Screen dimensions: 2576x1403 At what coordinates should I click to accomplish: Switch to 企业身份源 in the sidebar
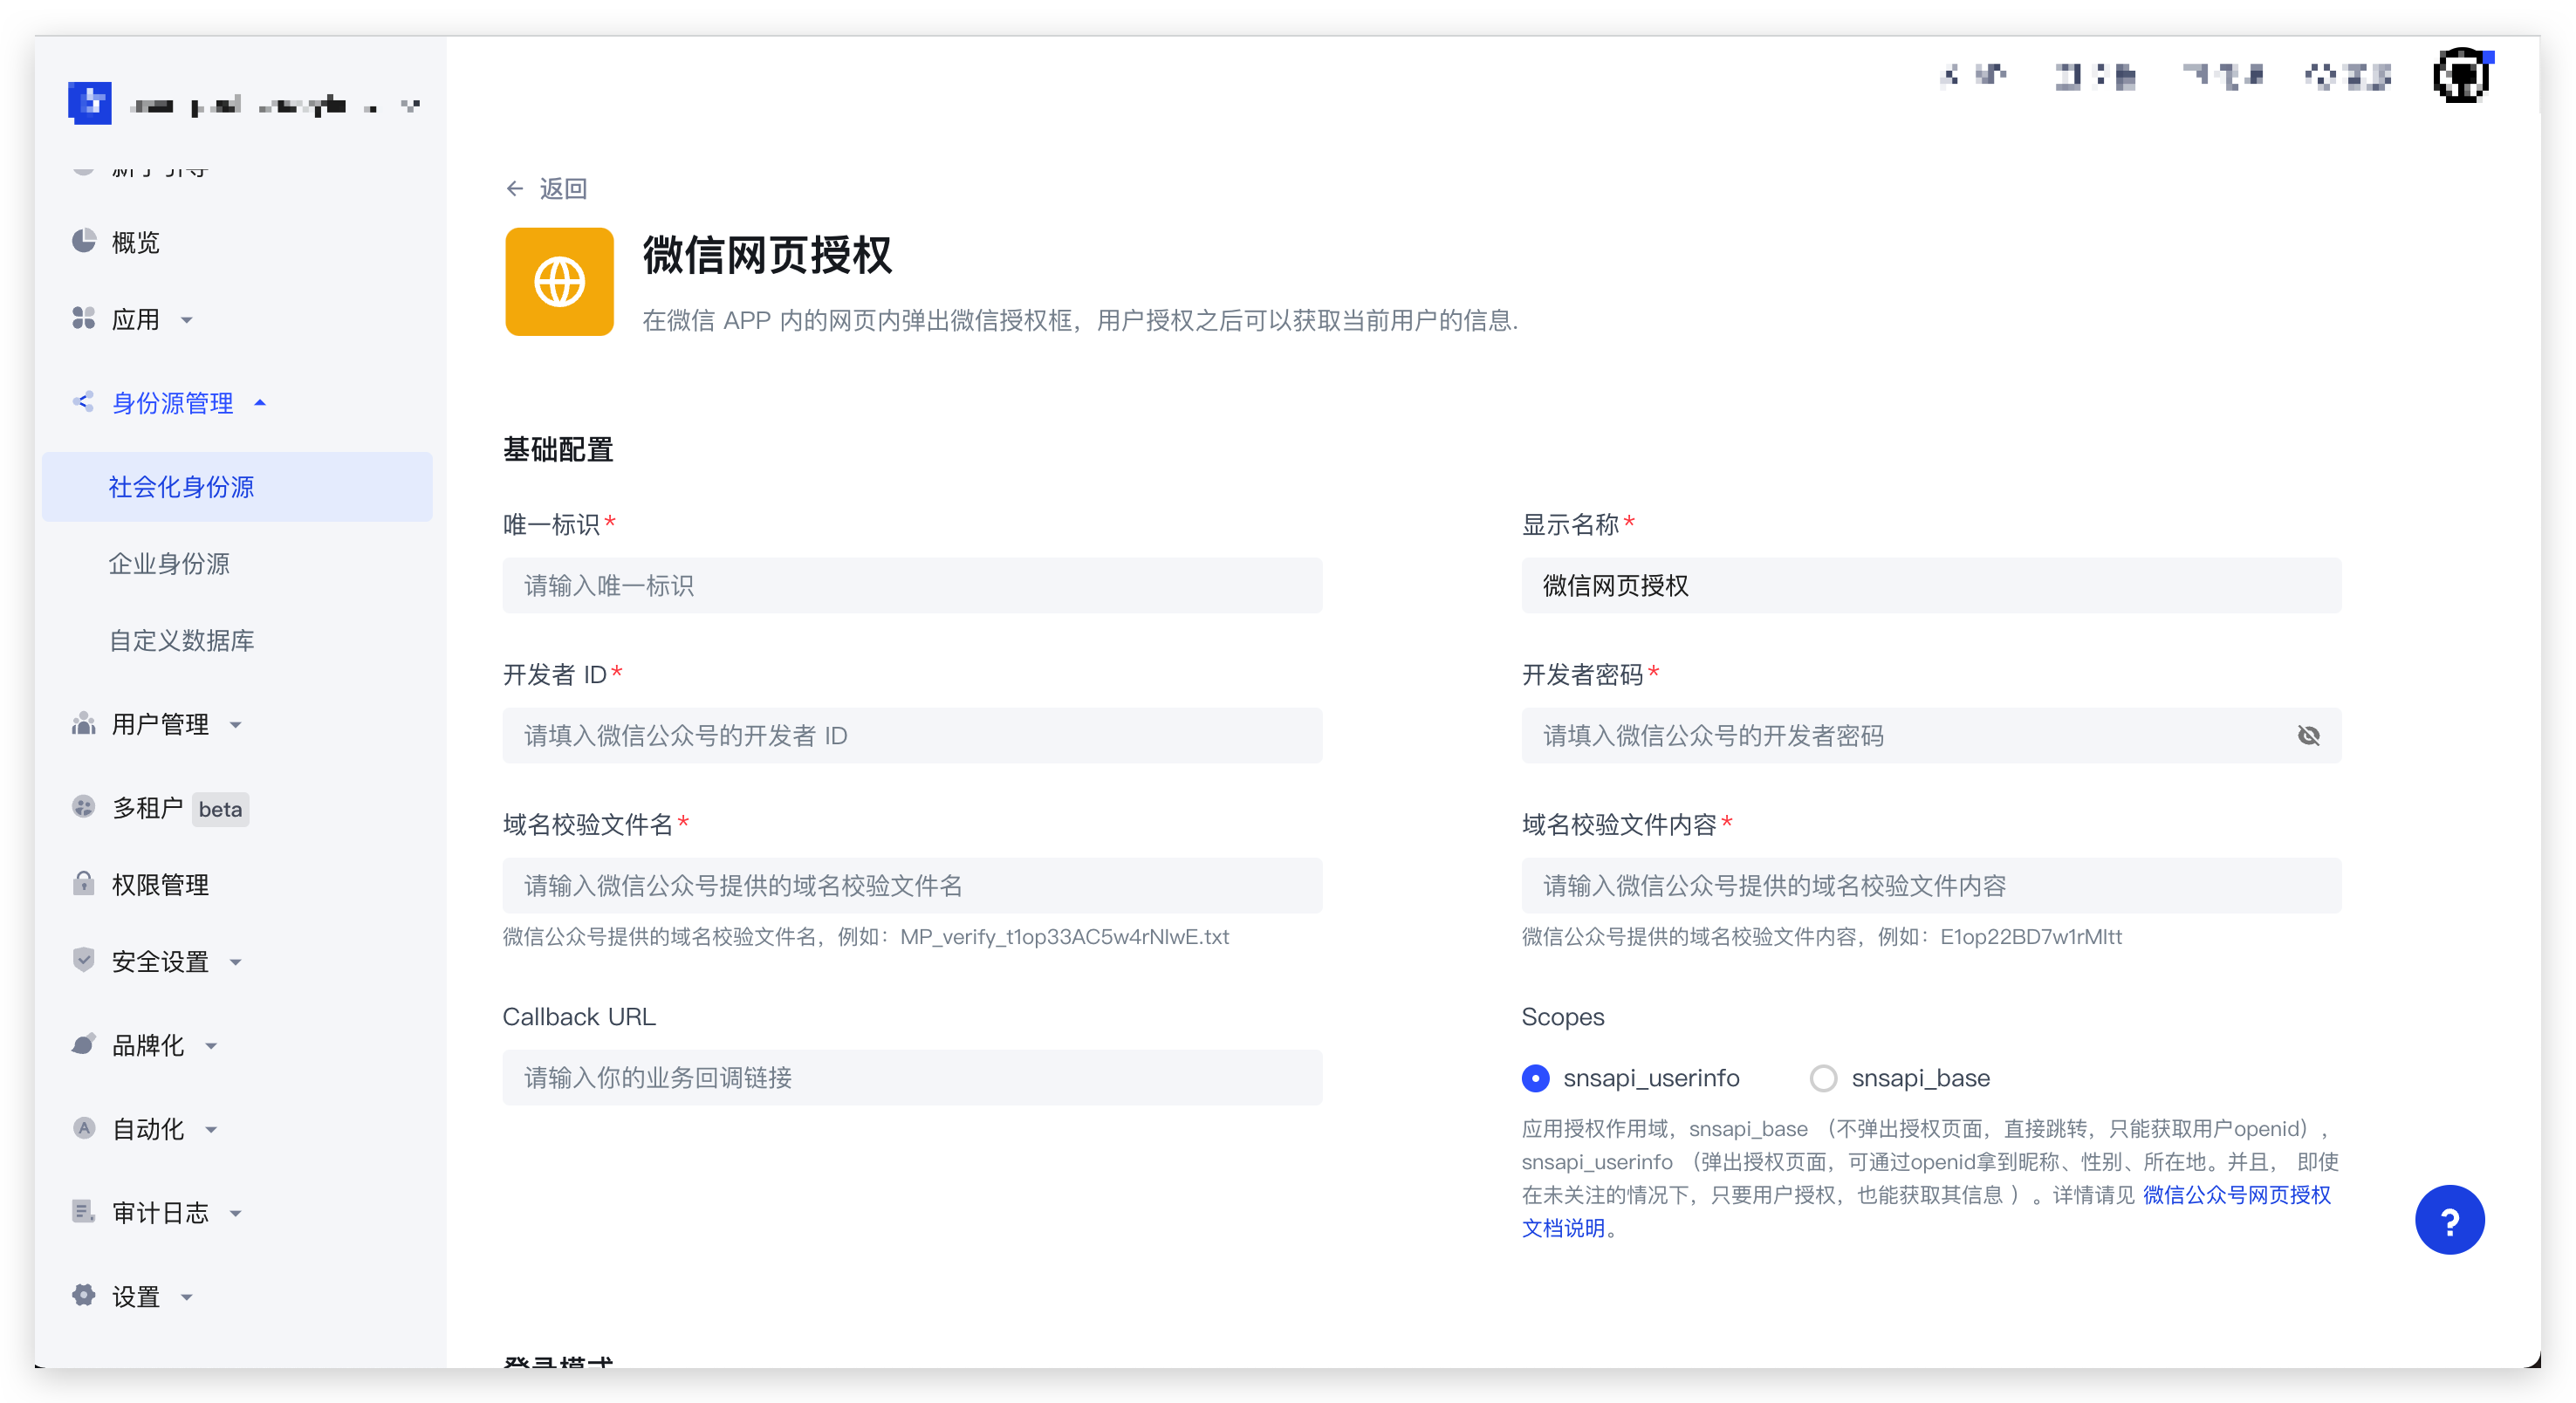[169, 563]
